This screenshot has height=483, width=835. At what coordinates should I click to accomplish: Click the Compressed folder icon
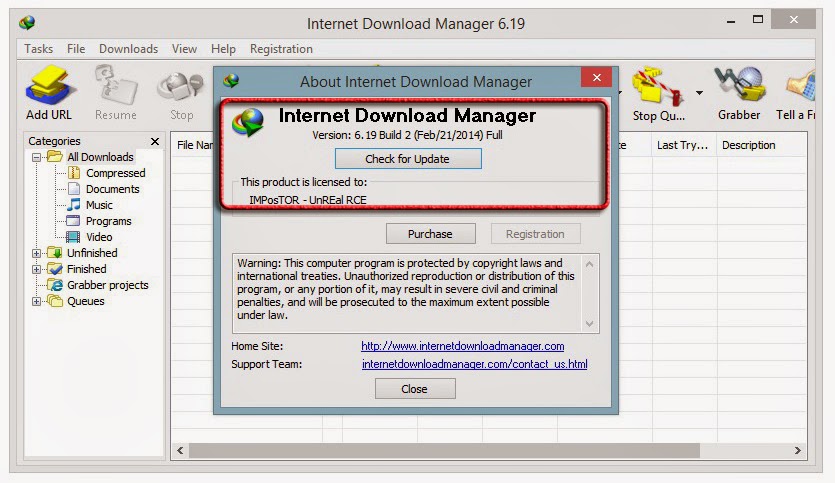tap(74, 173)
